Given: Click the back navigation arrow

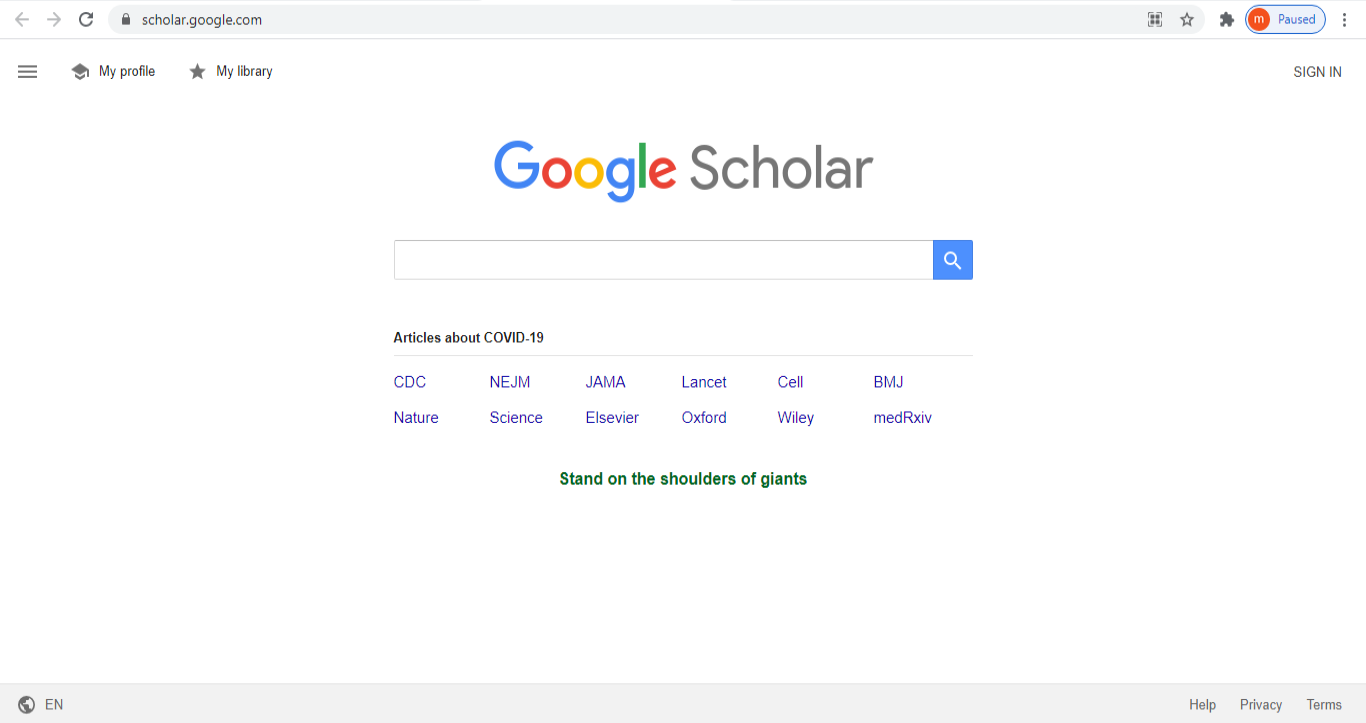Looking at the screenshot, I should pos(21,18).
